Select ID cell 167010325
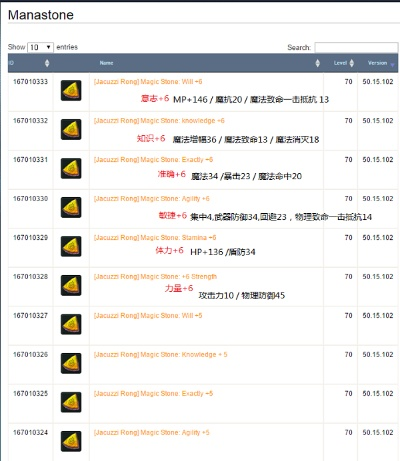Viewport: 400px width, 461px height. click(30, 394)
